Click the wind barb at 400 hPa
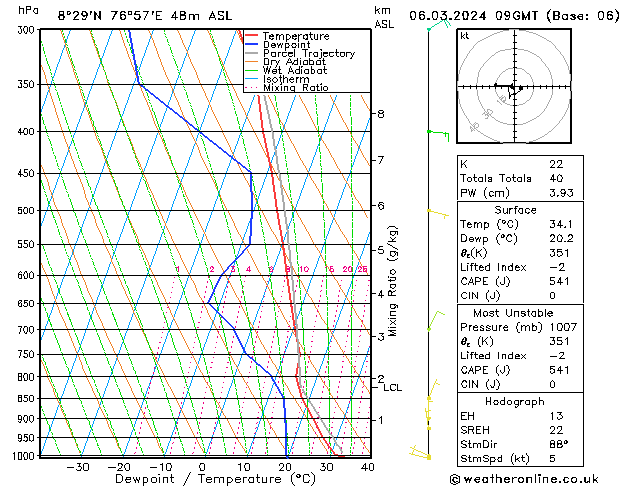This screenshot has width=629, height=486. pyautogui.click(x=438, y=134)
